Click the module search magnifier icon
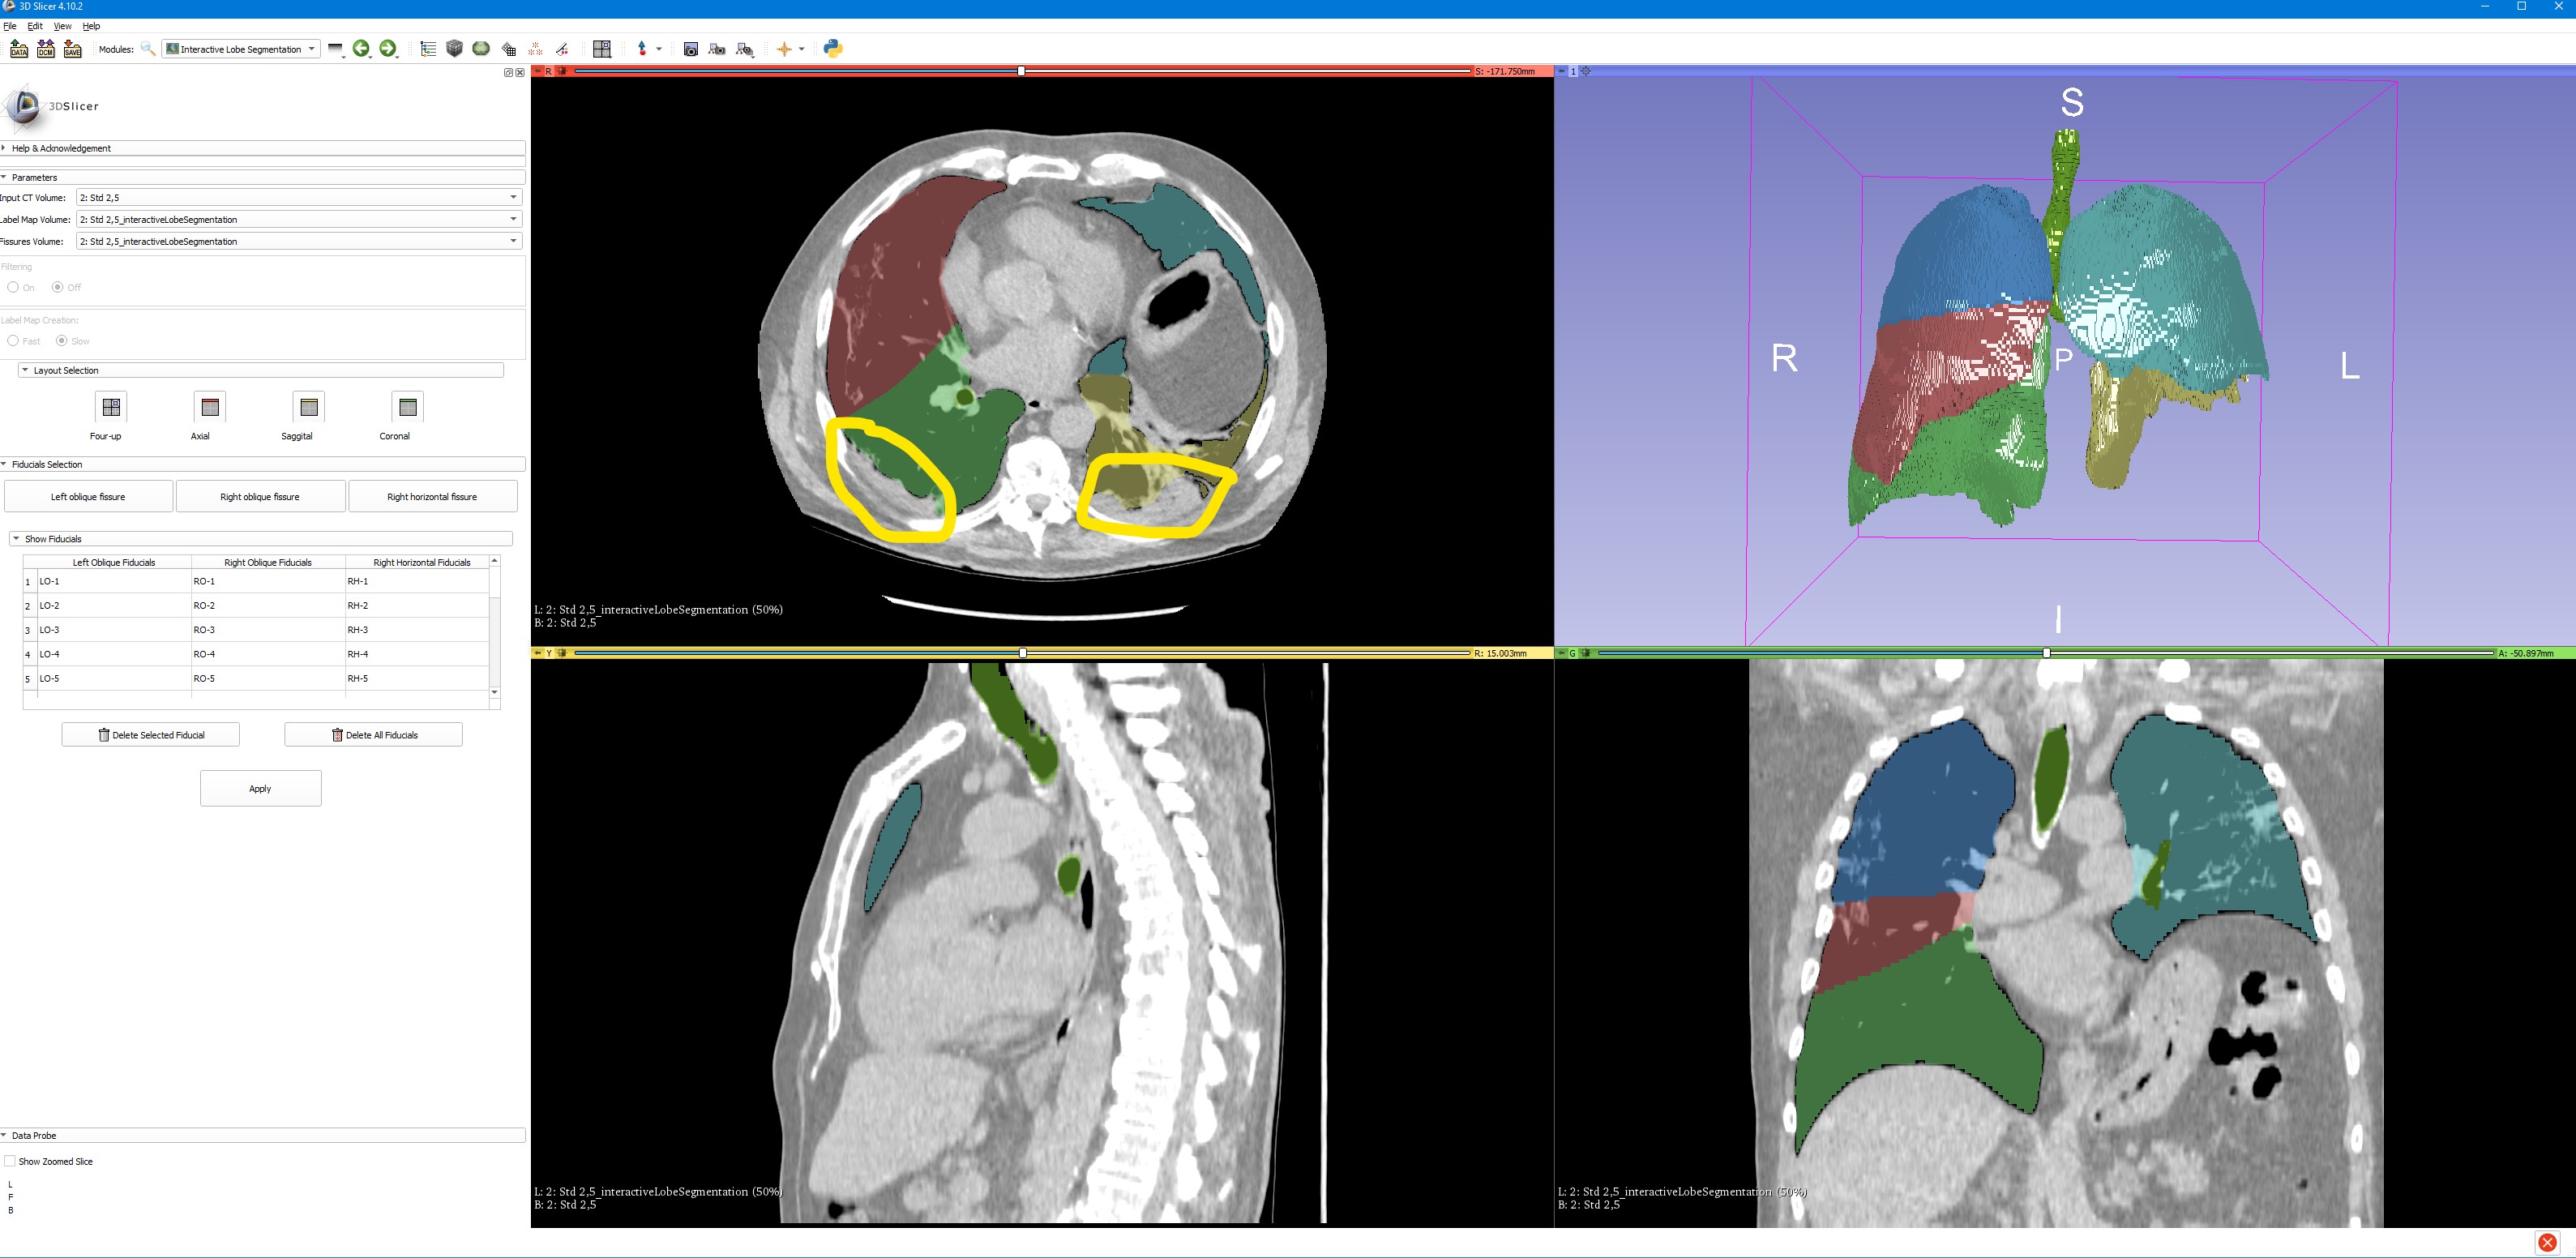This screenshot has width=2576, height=1258. [148, 49]
